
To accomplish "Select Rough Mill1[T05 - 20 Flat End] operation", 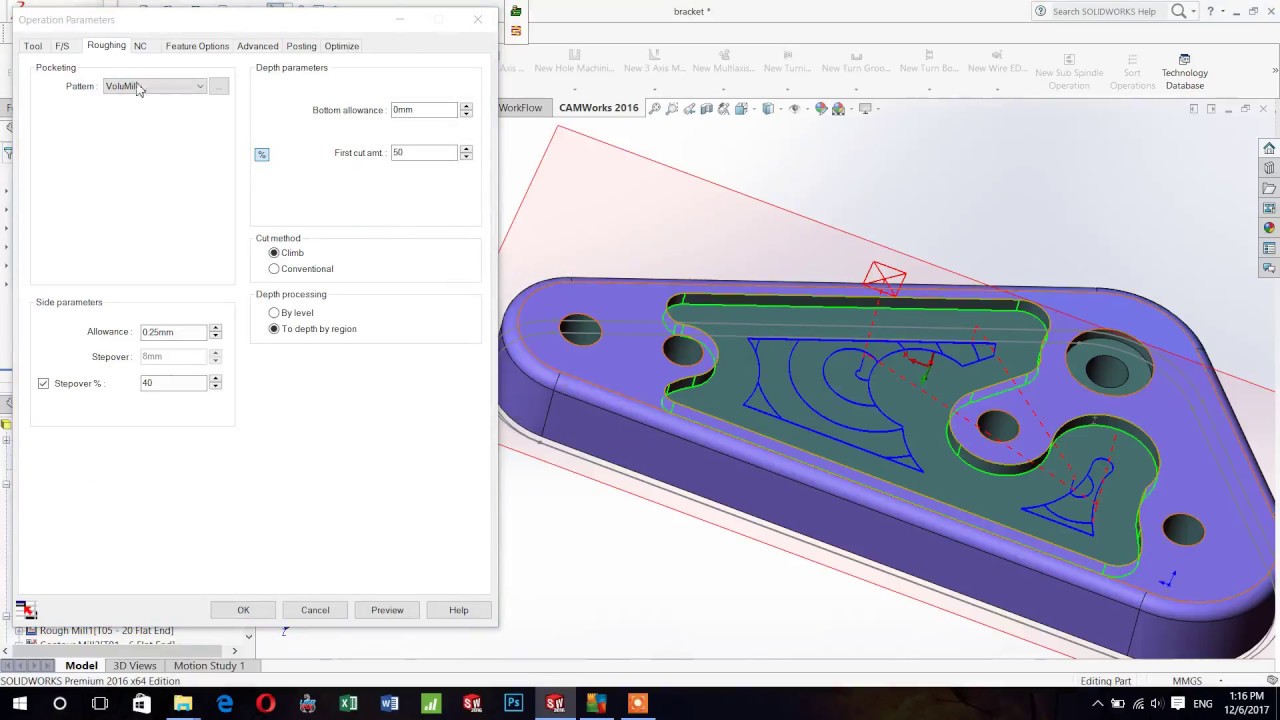I will click(x=106, y=631).
